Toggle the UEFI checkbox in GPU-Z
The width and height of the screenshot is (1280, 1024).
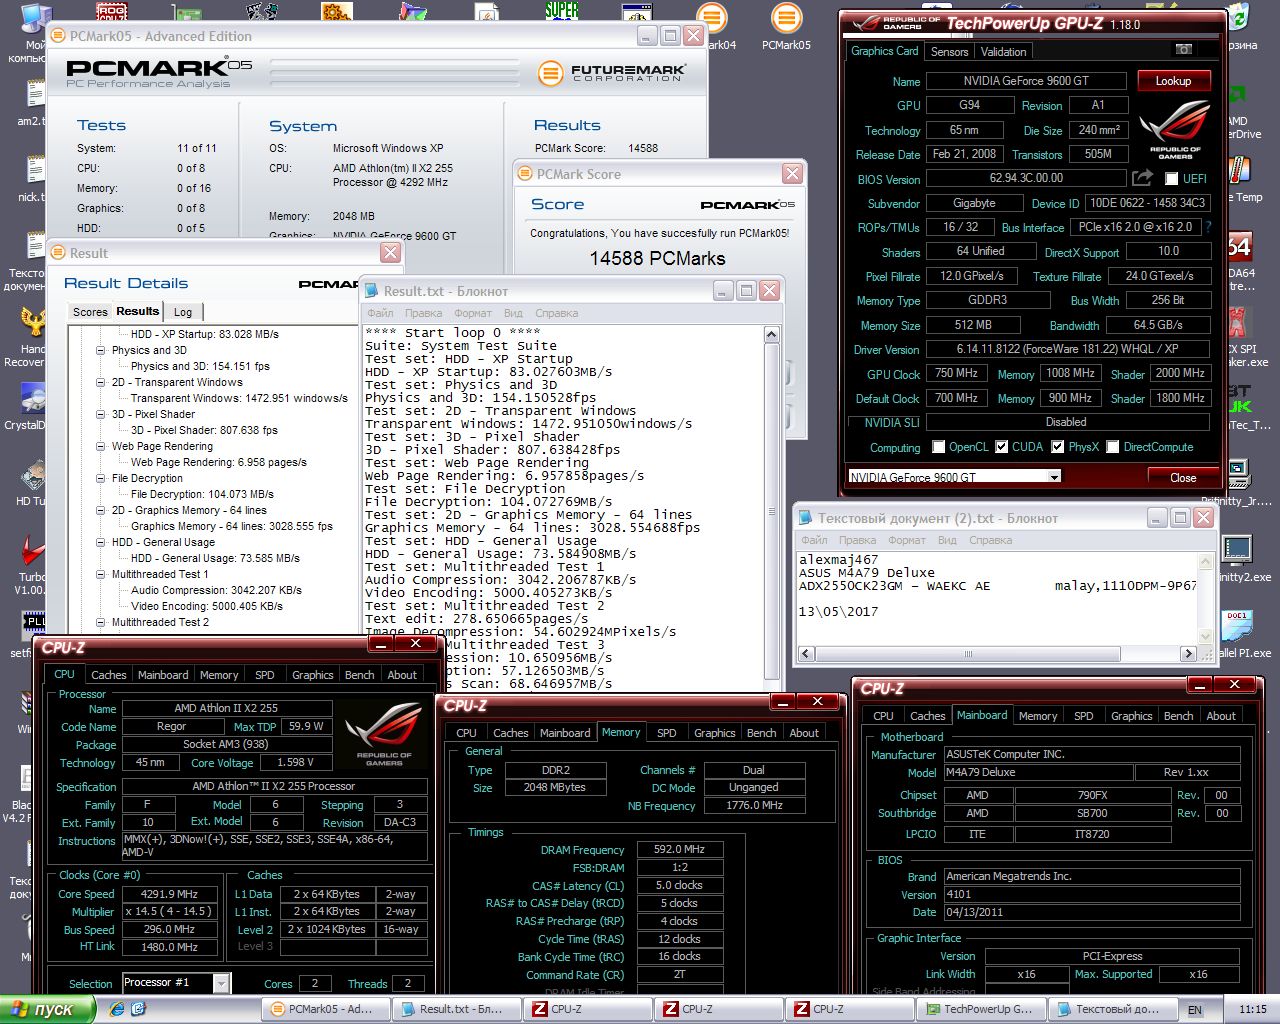(1172, 179)
